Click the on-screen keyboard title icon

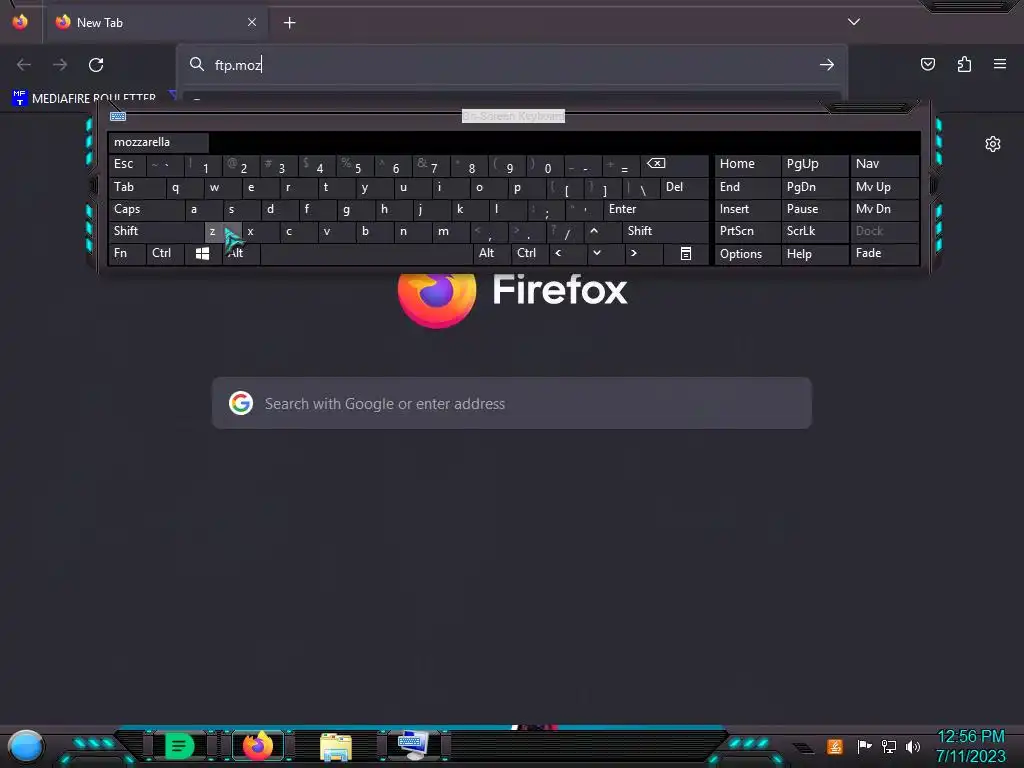[x=118, y=116]
